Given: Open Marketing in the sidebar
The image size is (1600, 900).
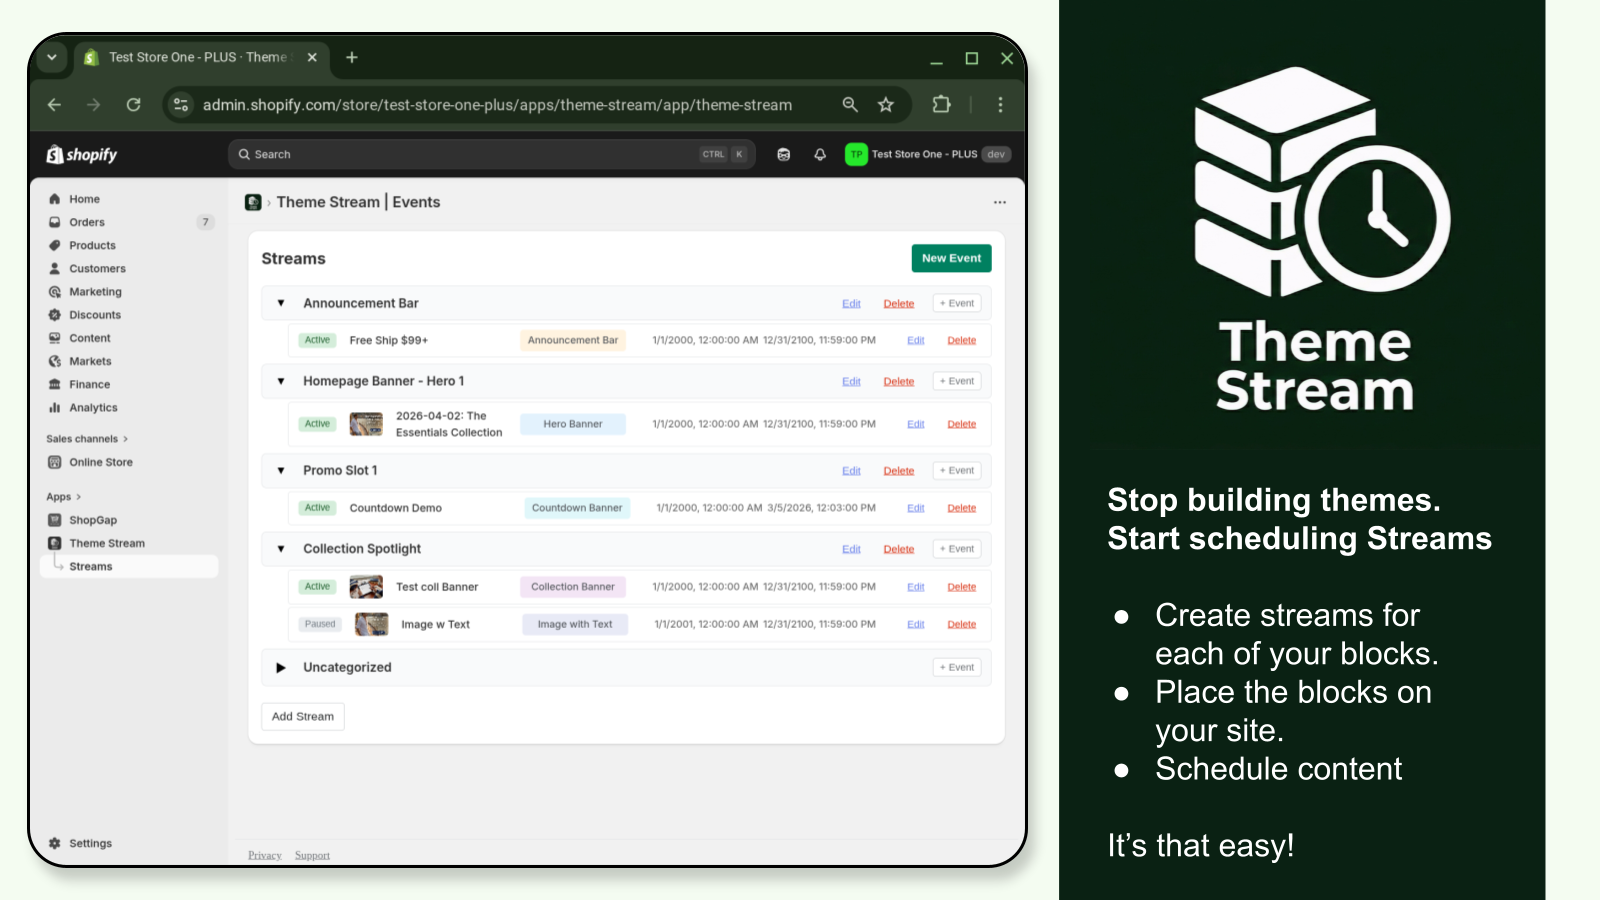Looking at the screenshot, I should point(95,292).
